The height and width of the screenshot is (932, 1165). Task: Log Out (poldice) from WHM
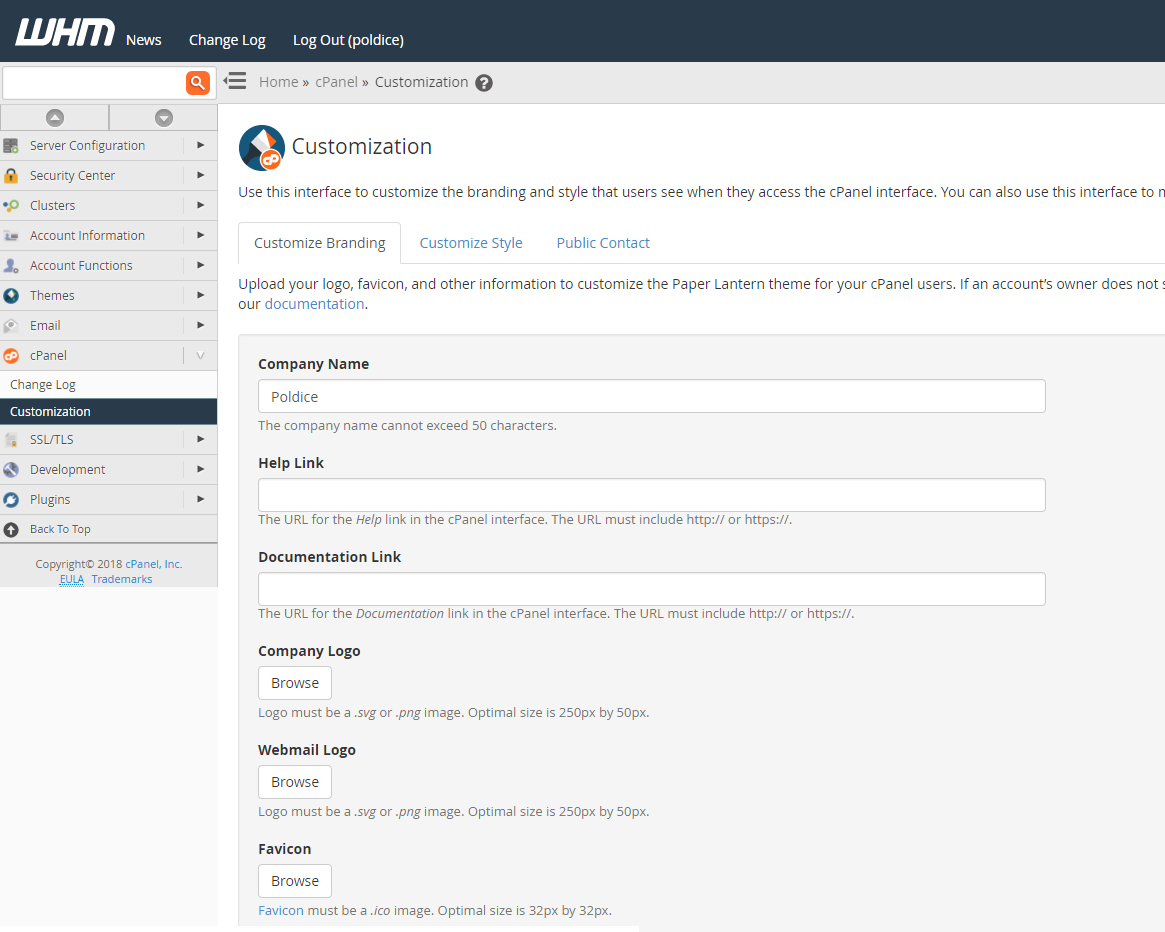(x=348, y=40)
